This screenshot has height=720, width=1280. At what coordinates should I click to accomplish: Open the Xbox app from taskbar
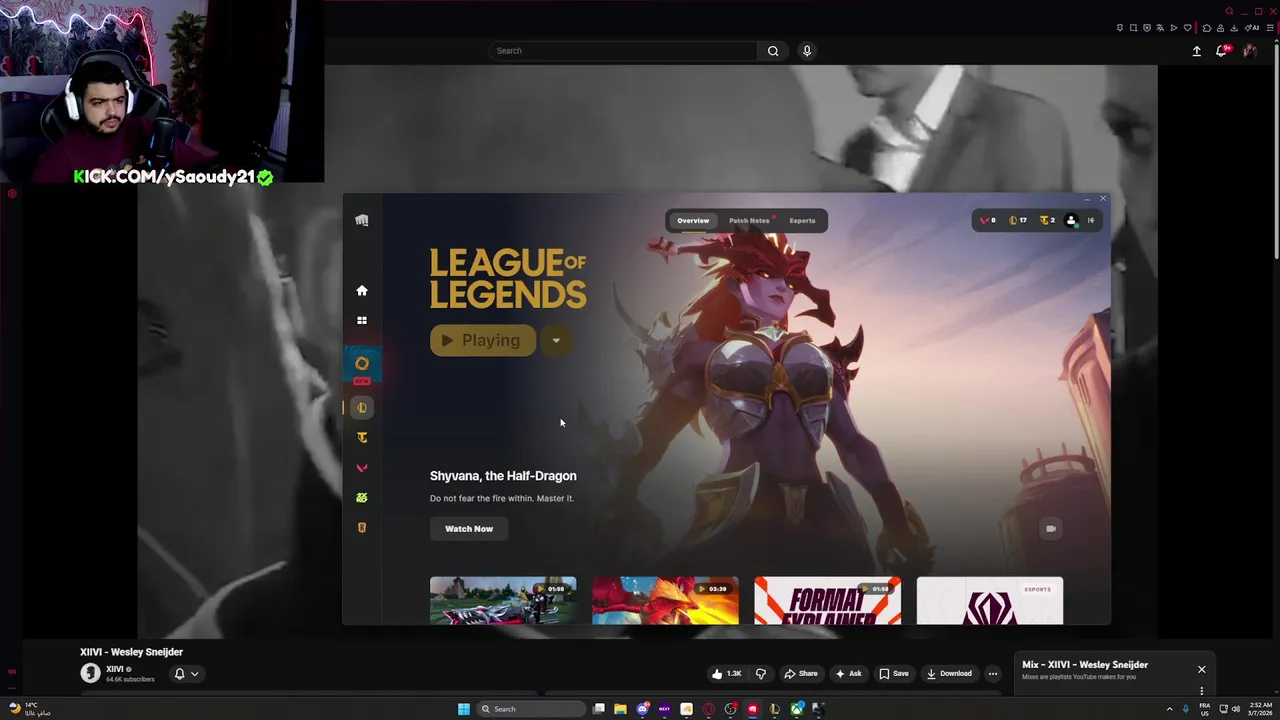coord(797,709)
